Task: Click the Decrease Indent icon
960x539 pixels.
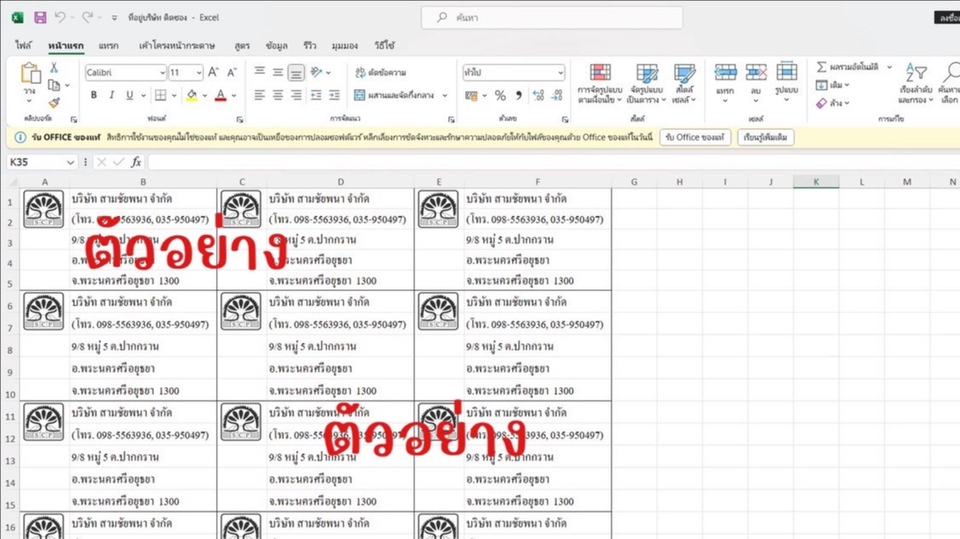Action: (316, 95)
